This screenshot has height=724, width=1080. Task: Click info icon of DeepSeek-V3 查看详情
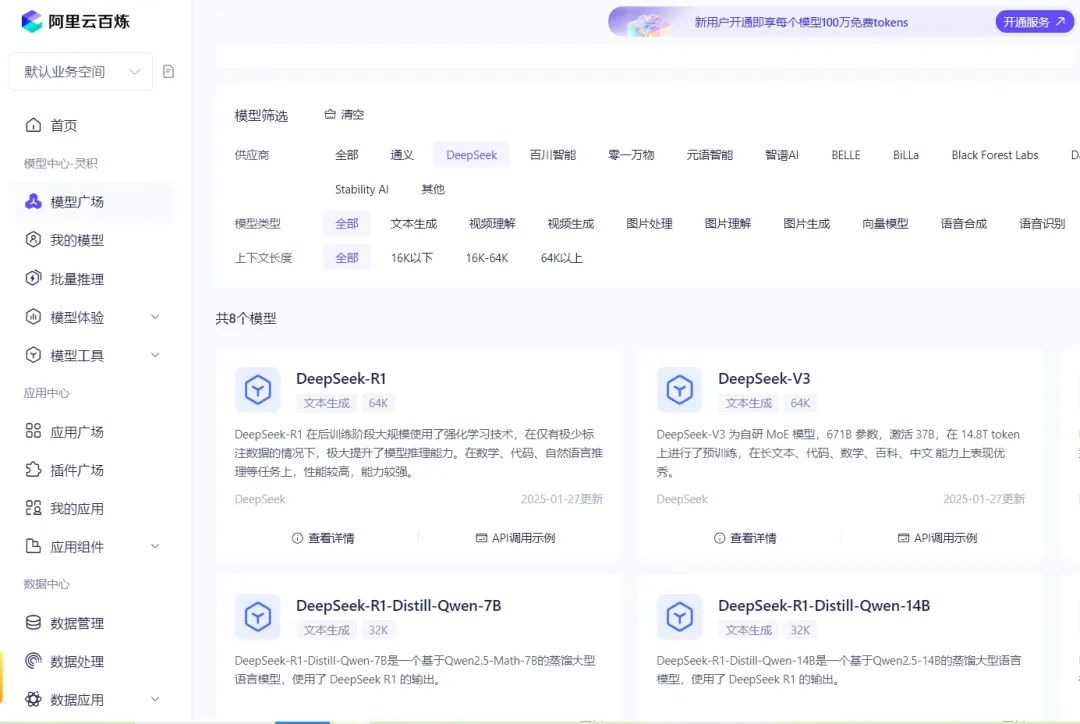719,538
